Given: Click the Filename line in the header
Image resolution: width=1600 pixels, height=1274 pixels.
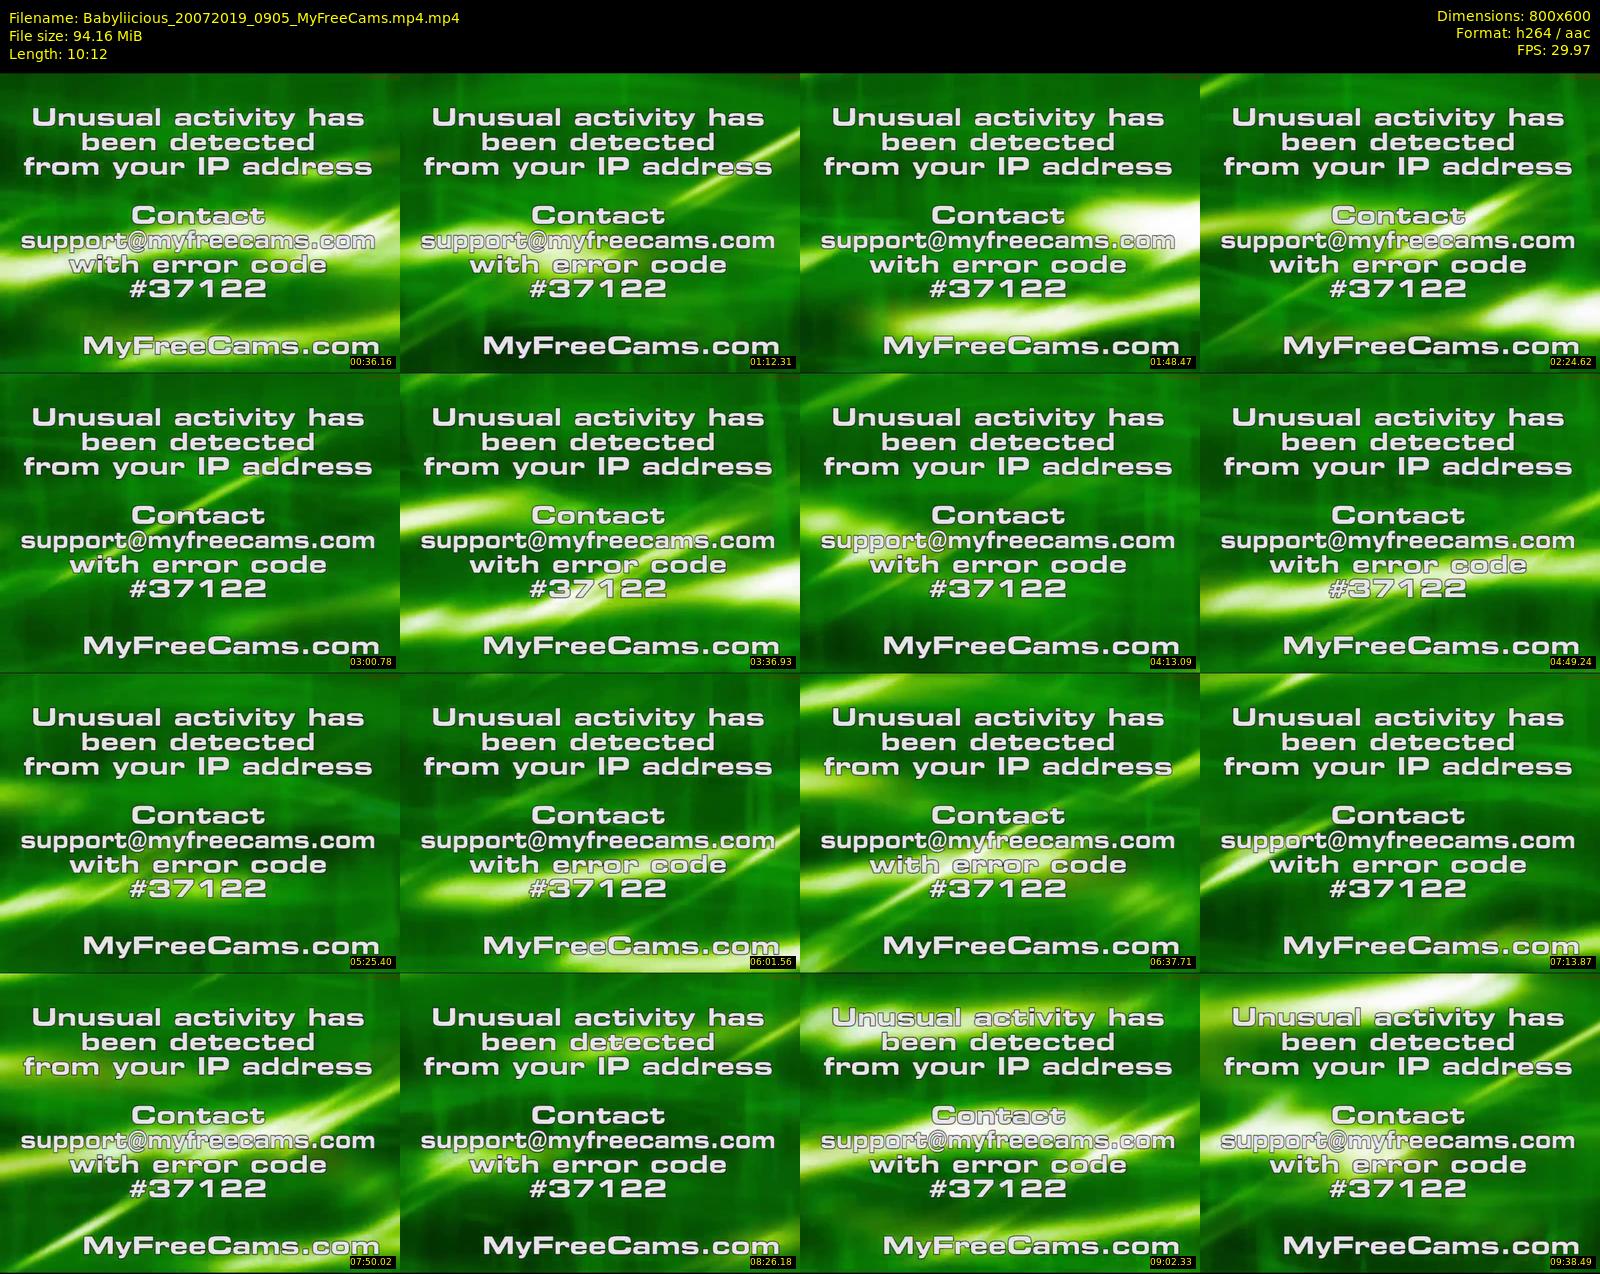Looking at the screenshot, I should point(234,18).
